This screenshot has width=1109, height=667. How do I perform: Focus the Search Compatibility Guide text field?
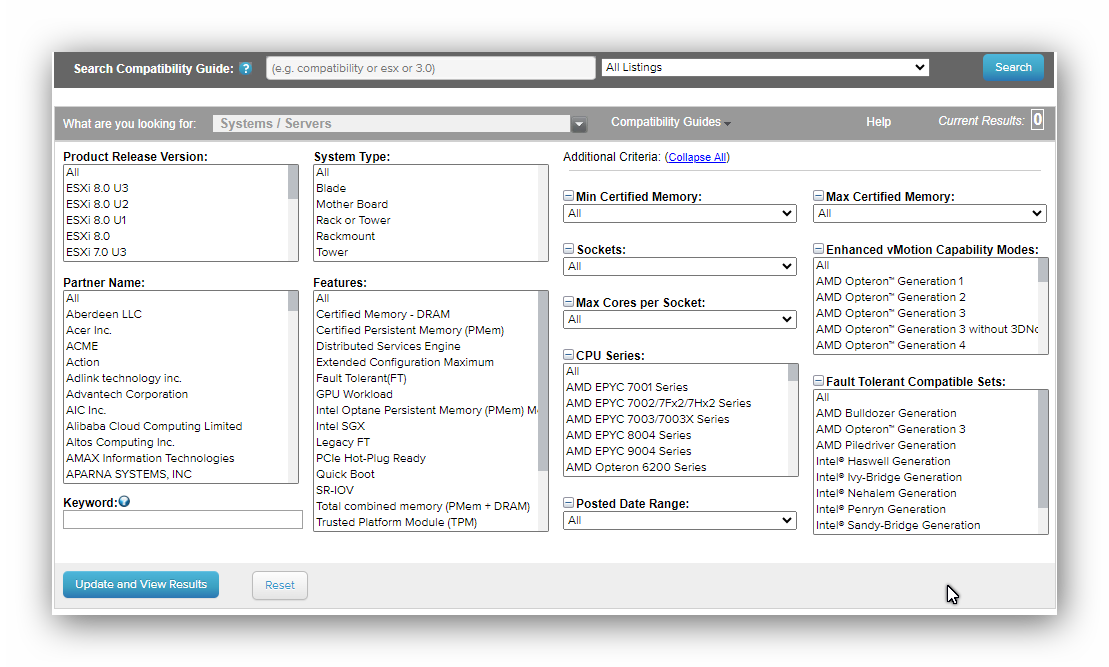click(x=431, y=68)
